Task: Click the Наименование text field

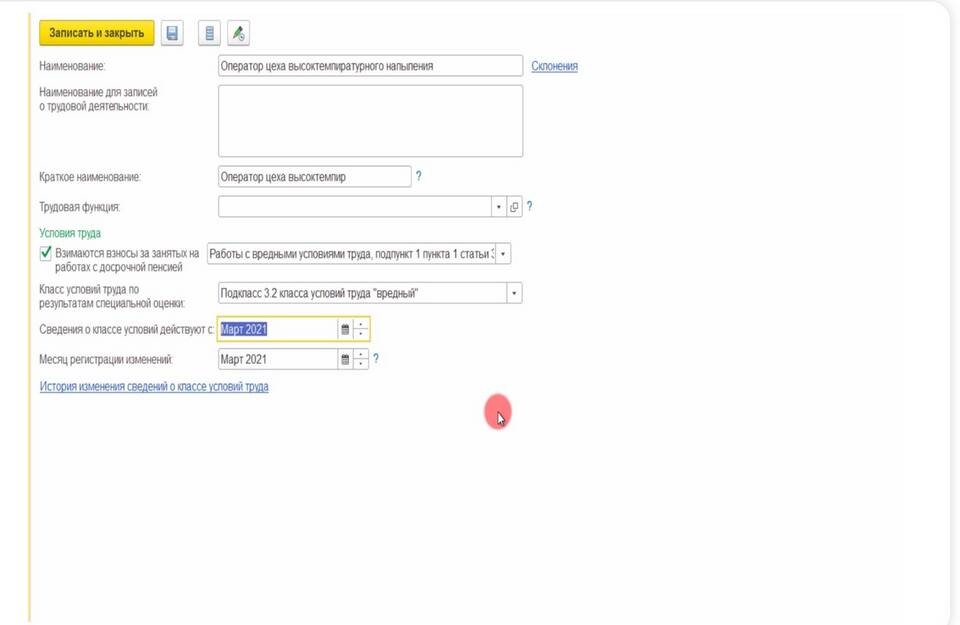Action: click(x=370, y=66)
